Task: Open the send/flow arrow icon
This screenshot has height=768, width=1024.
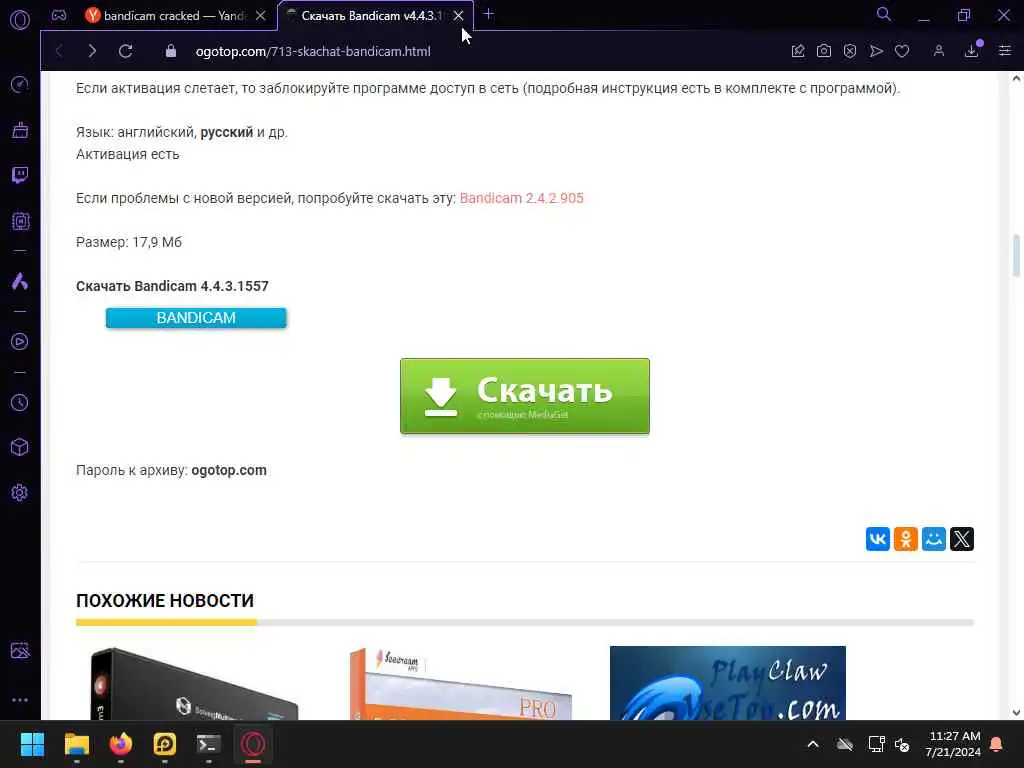Action: pos(876,51)
